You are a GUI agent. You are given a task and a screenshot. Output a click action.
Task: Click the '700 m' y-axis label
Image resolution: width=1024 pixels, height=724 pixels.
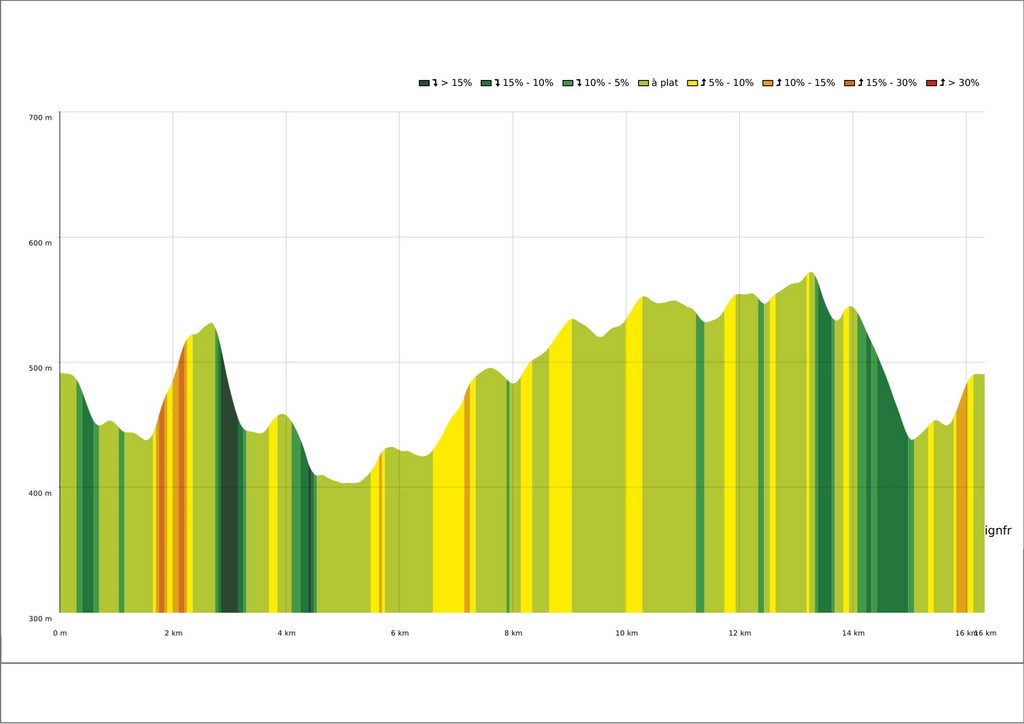click(40, 118)
